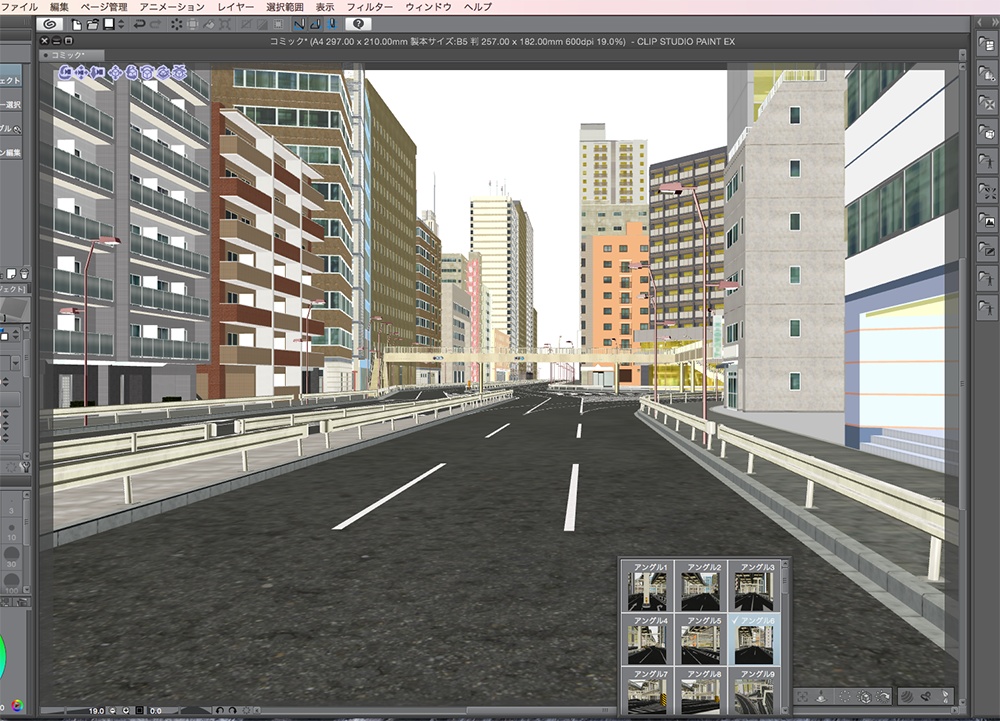The height and width of the screenshot is (721, 1000).
Task: Select the camera pan icon above the canvas
Action: point(81,72)
